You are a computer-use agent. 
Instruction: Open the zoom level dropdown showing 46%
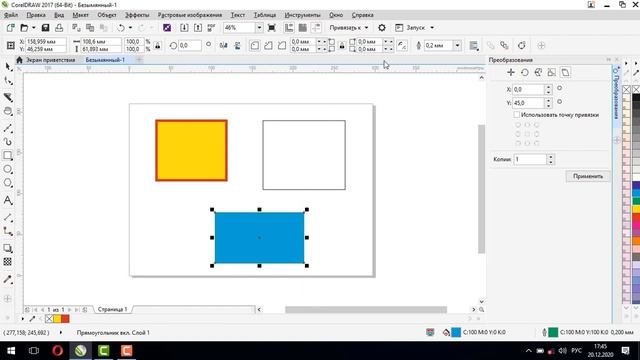(x=259, y=28)
